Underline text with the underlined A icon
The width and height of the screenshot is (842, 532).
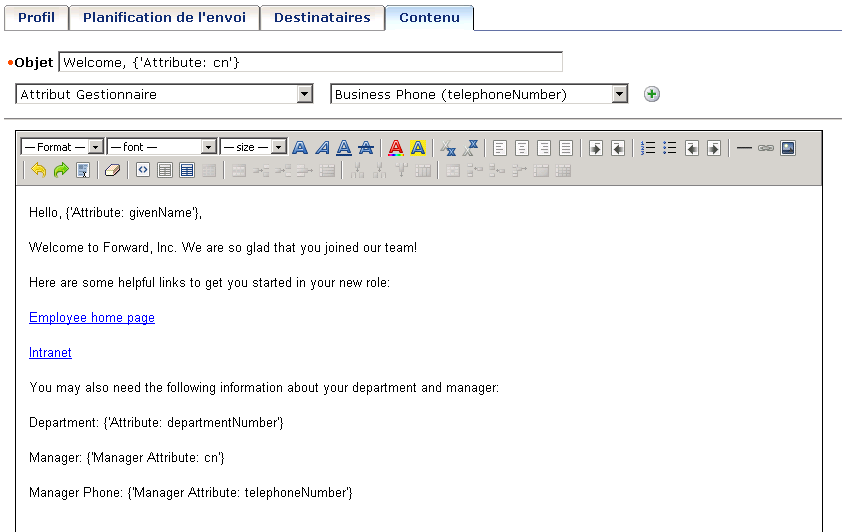(x=344, y=148)
